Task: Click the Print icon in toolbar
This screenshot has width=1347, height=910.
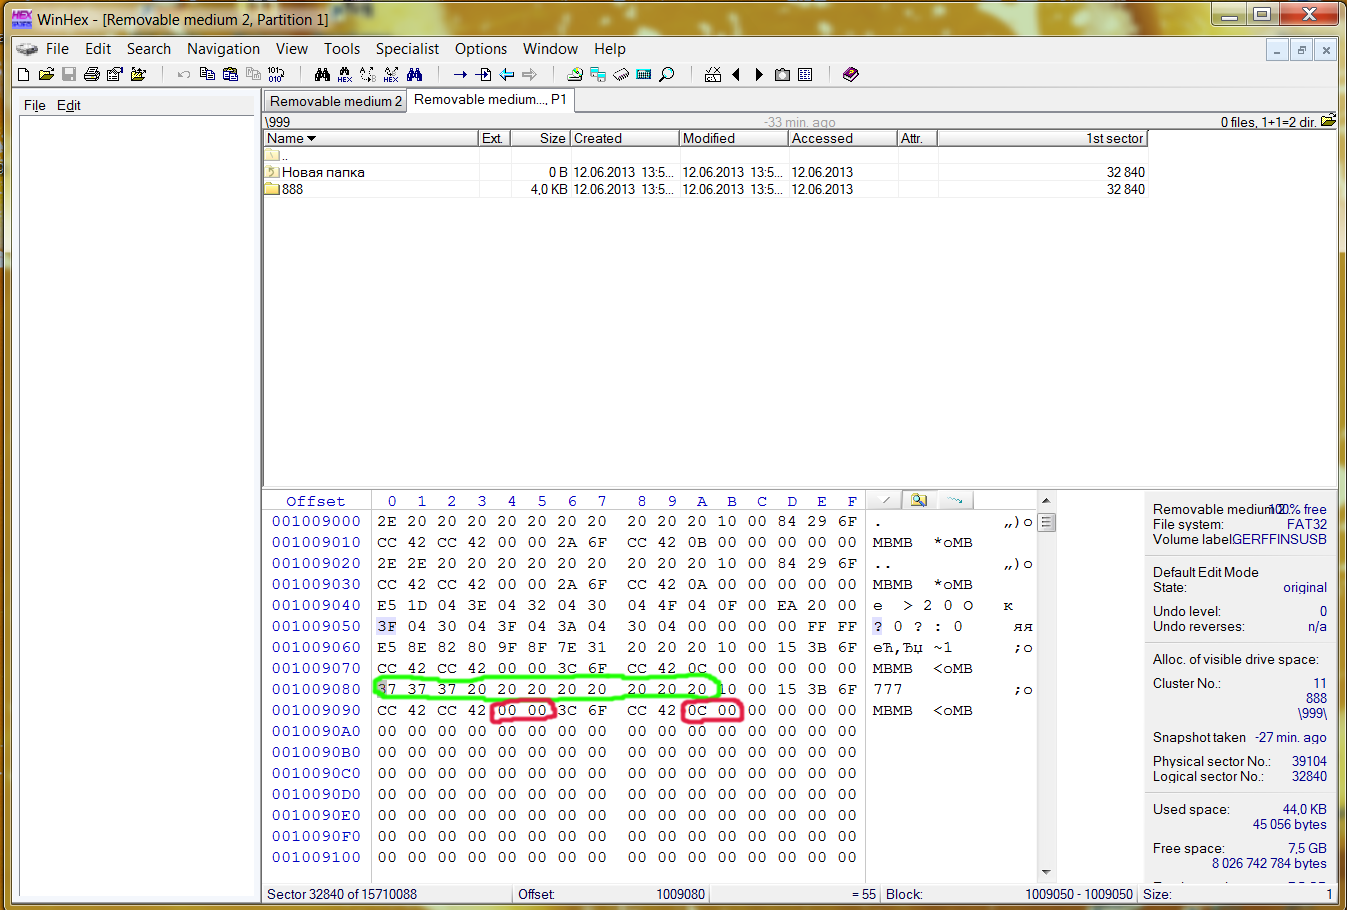Action: tap(92, 74)
